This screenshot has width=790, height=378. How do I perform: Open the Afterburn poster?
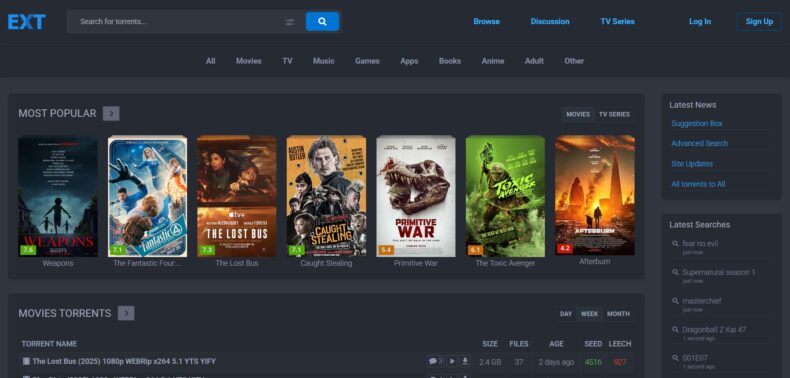[x=595, y=195]
